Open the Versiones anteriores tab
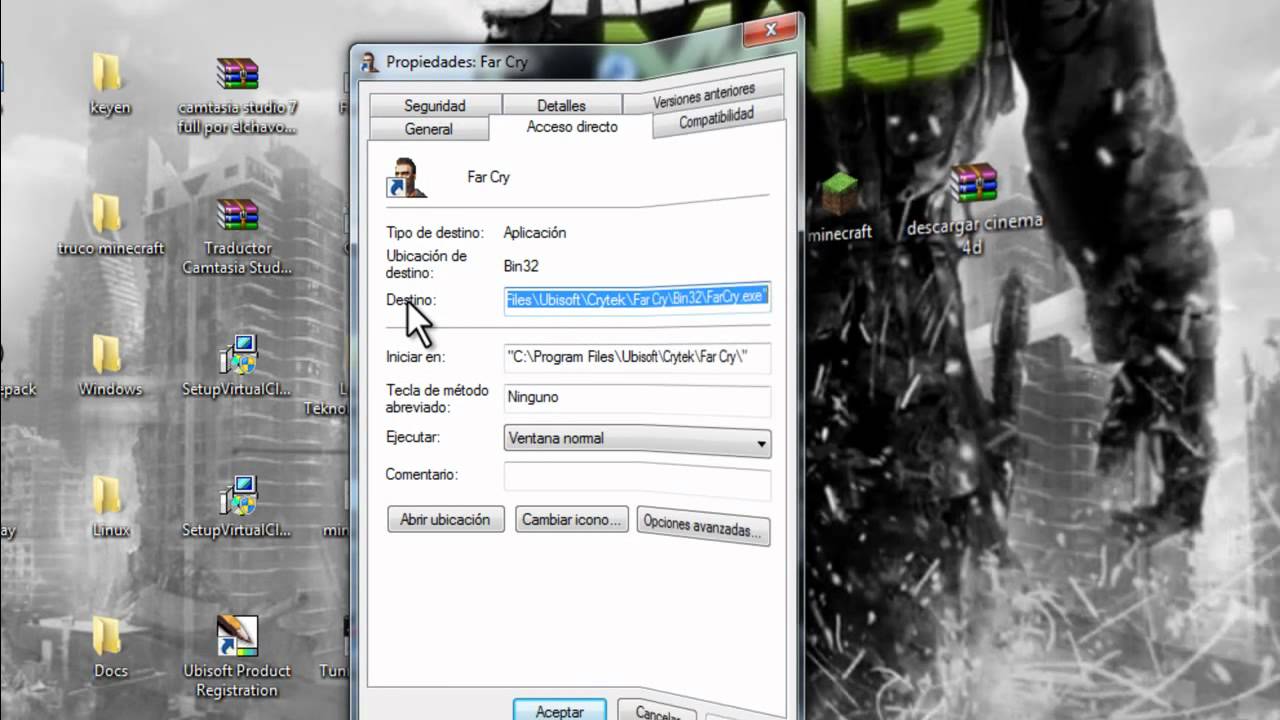The image size is (1280, 720). tap(704, 97)
